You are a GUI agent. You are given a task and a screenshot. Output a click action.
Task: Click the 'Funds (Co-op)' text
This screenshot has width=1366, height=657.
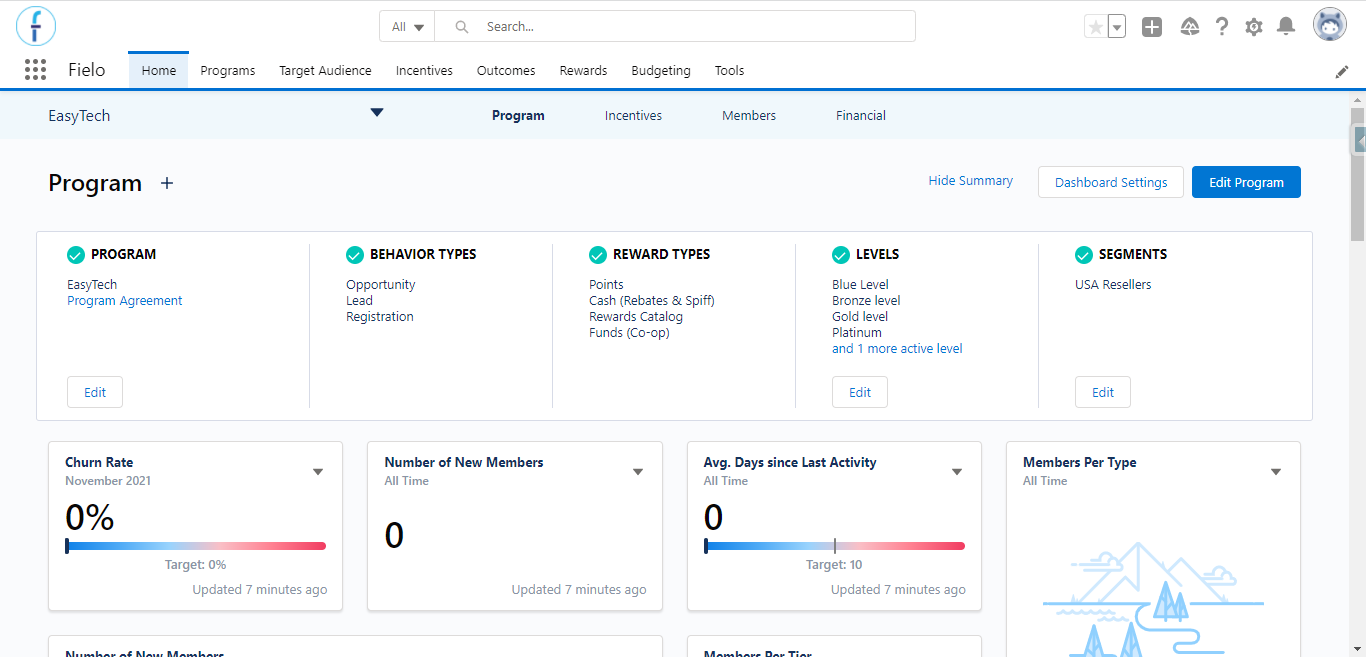(629, 333)
